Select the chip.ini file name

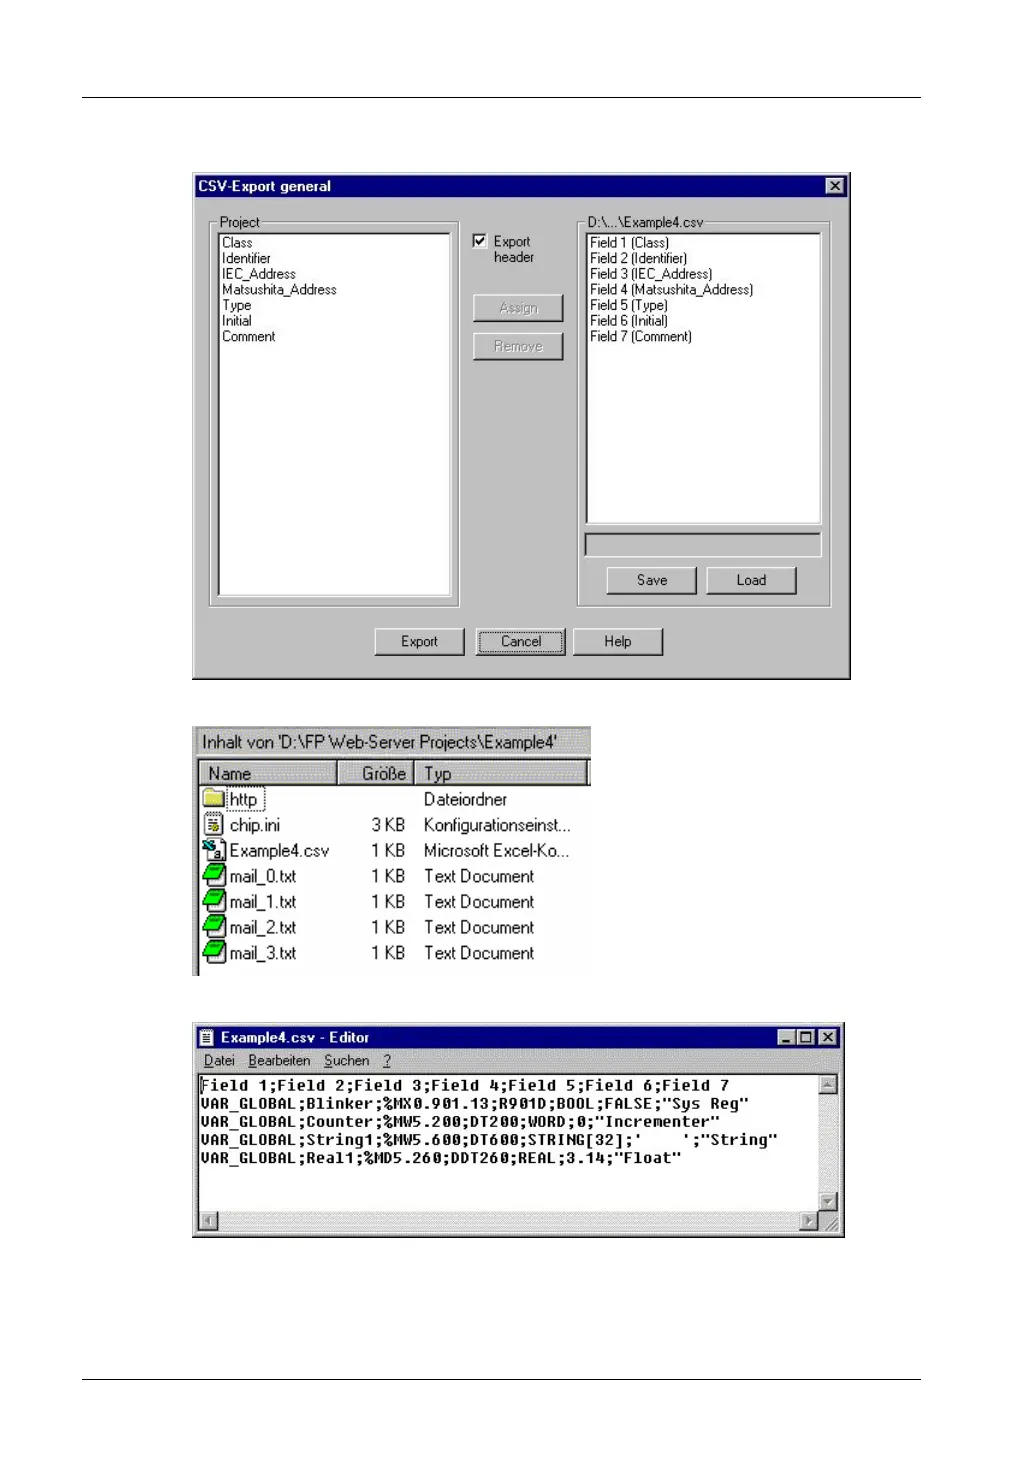(x=255, y=825)
